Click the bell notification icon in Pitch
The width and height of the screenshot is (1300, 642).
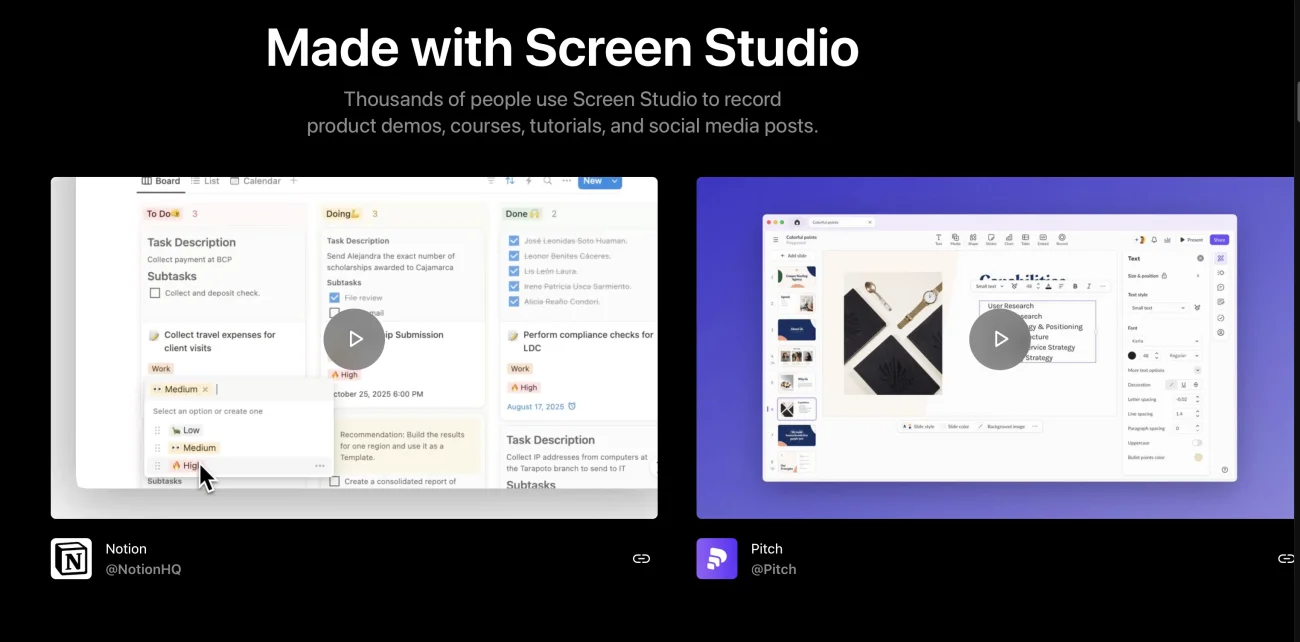(x=1154, y=240)
